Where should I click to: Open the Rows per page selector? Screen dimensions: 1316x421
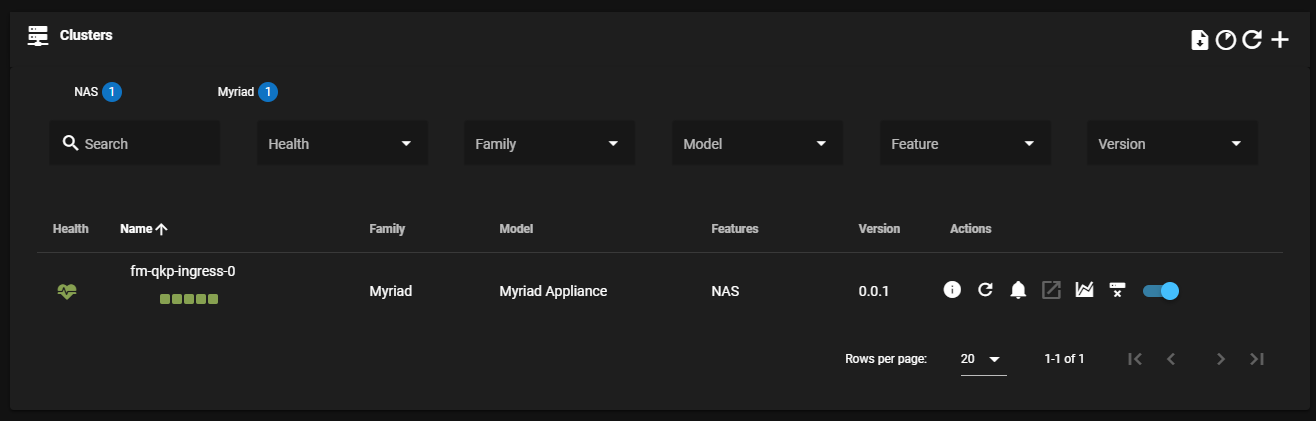[983, 359]
